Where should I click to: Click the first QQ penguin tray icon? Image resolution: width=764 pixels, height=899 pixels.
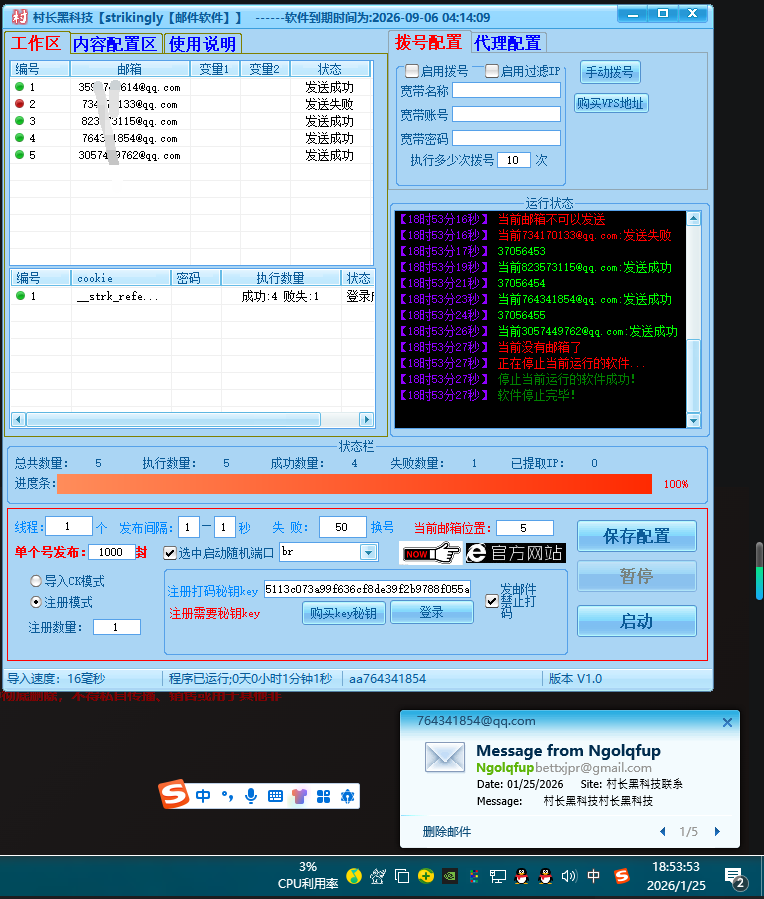(522, 876)
